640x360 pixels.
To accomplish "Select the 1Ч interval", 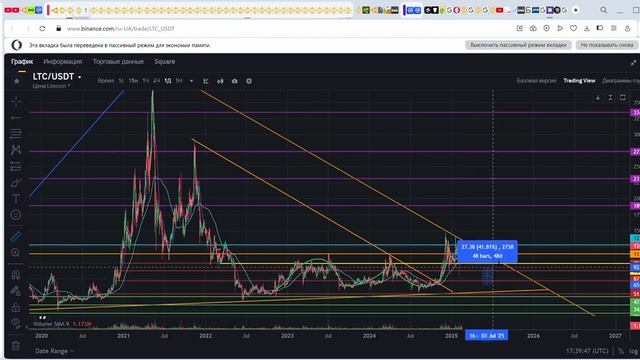I will click(x=146, y=81).
